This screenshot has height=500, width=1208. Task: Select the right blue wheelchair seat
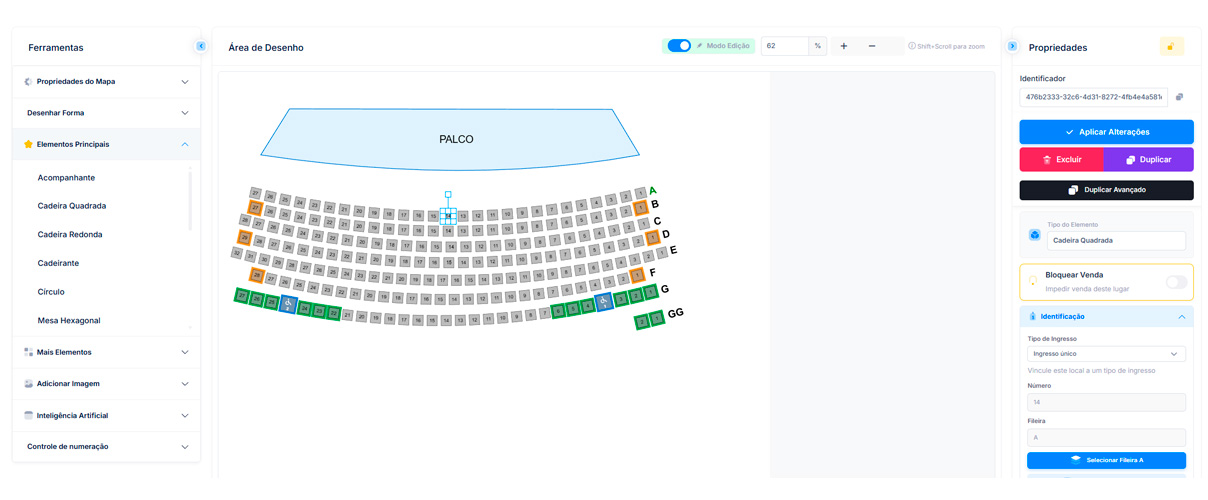pos(603,301)
